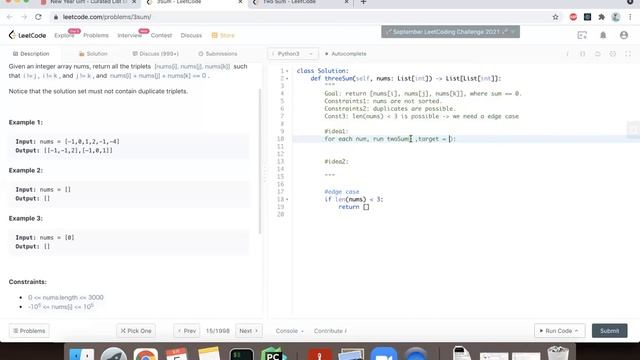Switch to the Two Sum browser tab
The height and width of the screenshot is (360, 640).
click(301, 2)
